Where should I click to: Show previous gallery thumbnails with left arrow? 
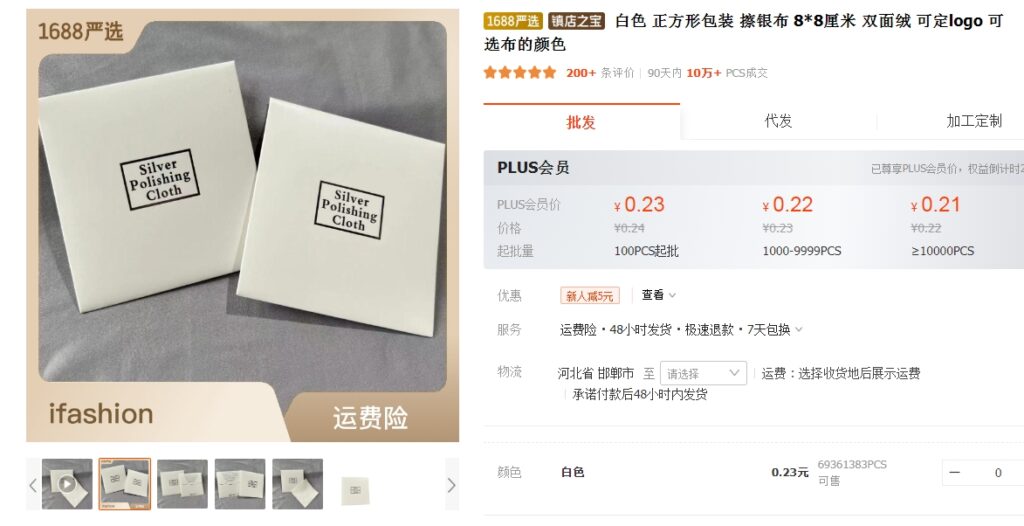tap(33, 485)
